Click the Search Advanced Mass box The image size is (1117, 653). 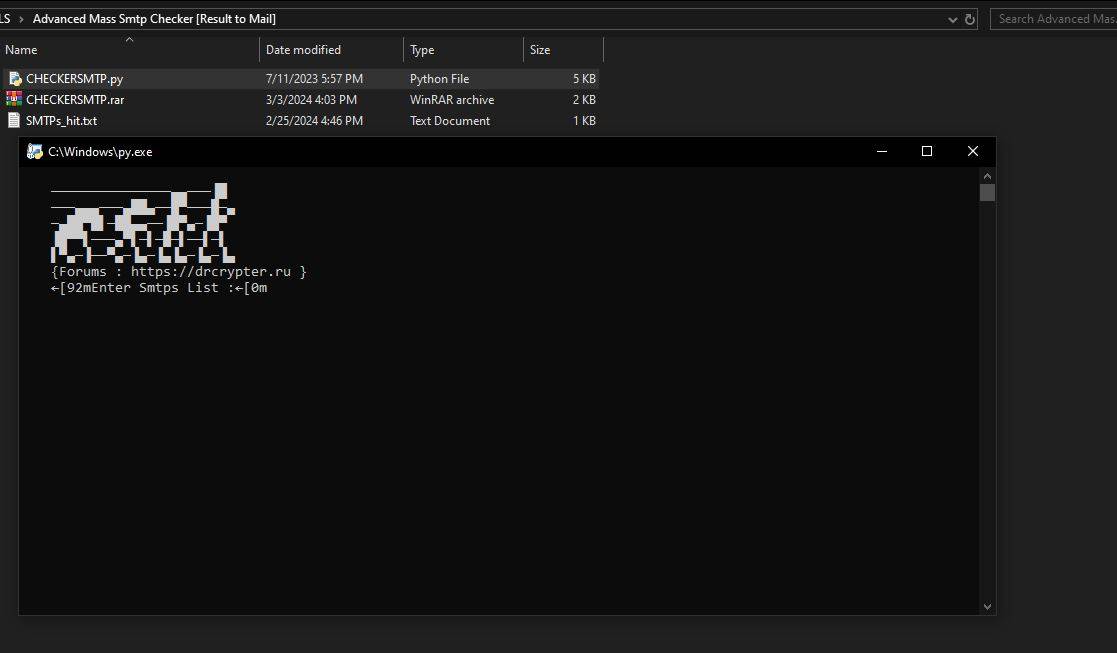(x=1054, y=19)
